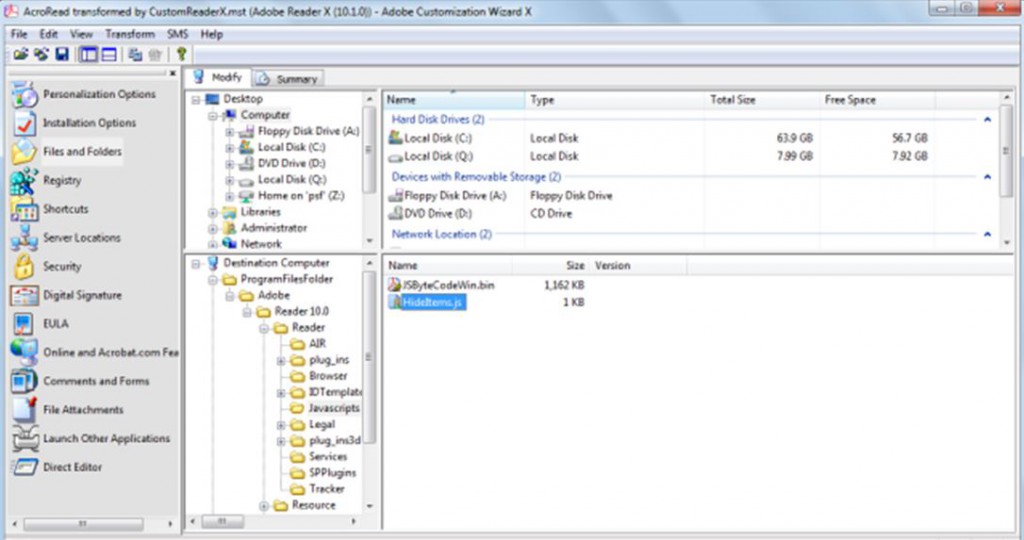Image resolution: width=1024 pixels, height=540 pixels.
Task: Click the copy files toolbar icon
Action: (135, 54)
